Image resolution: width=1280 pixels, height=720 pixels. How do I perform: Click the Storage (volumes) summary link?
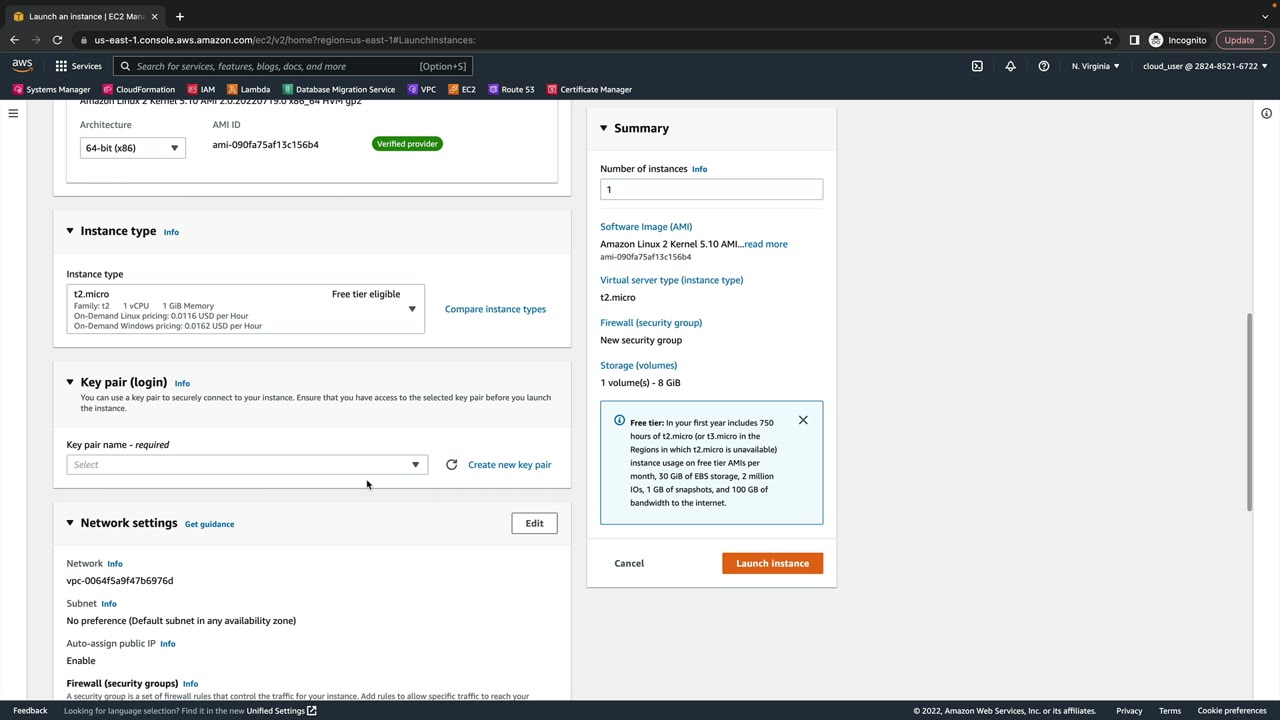pos(638,366)
